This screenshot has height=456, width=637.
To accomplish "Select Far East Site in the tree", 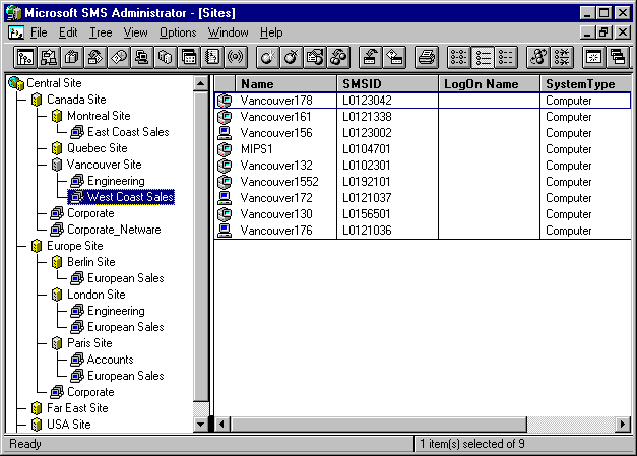I will pyautogui.click(x=77, y=408).
